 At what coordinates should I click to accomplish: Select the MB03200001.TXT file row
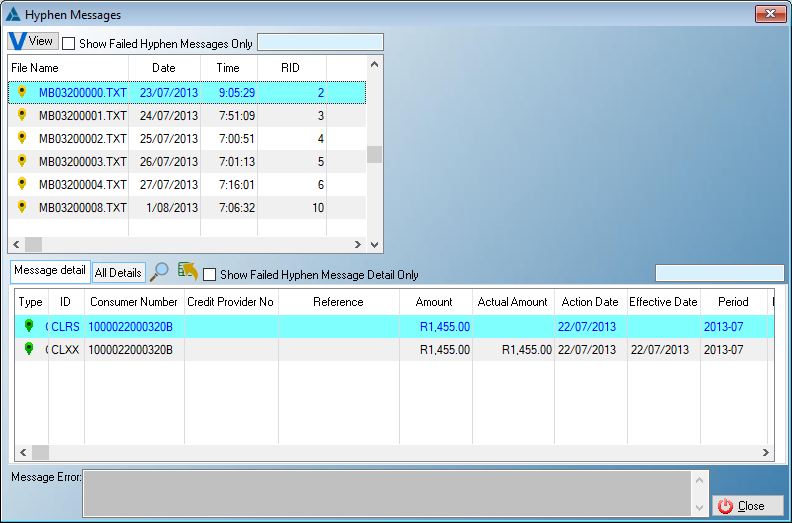(x=83, y=116)
